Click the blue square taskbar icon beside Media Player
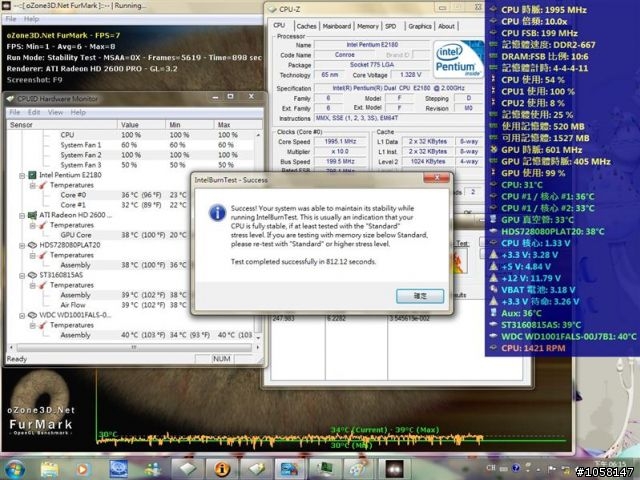This screenshot has height=480, width=640. (118, 469)
